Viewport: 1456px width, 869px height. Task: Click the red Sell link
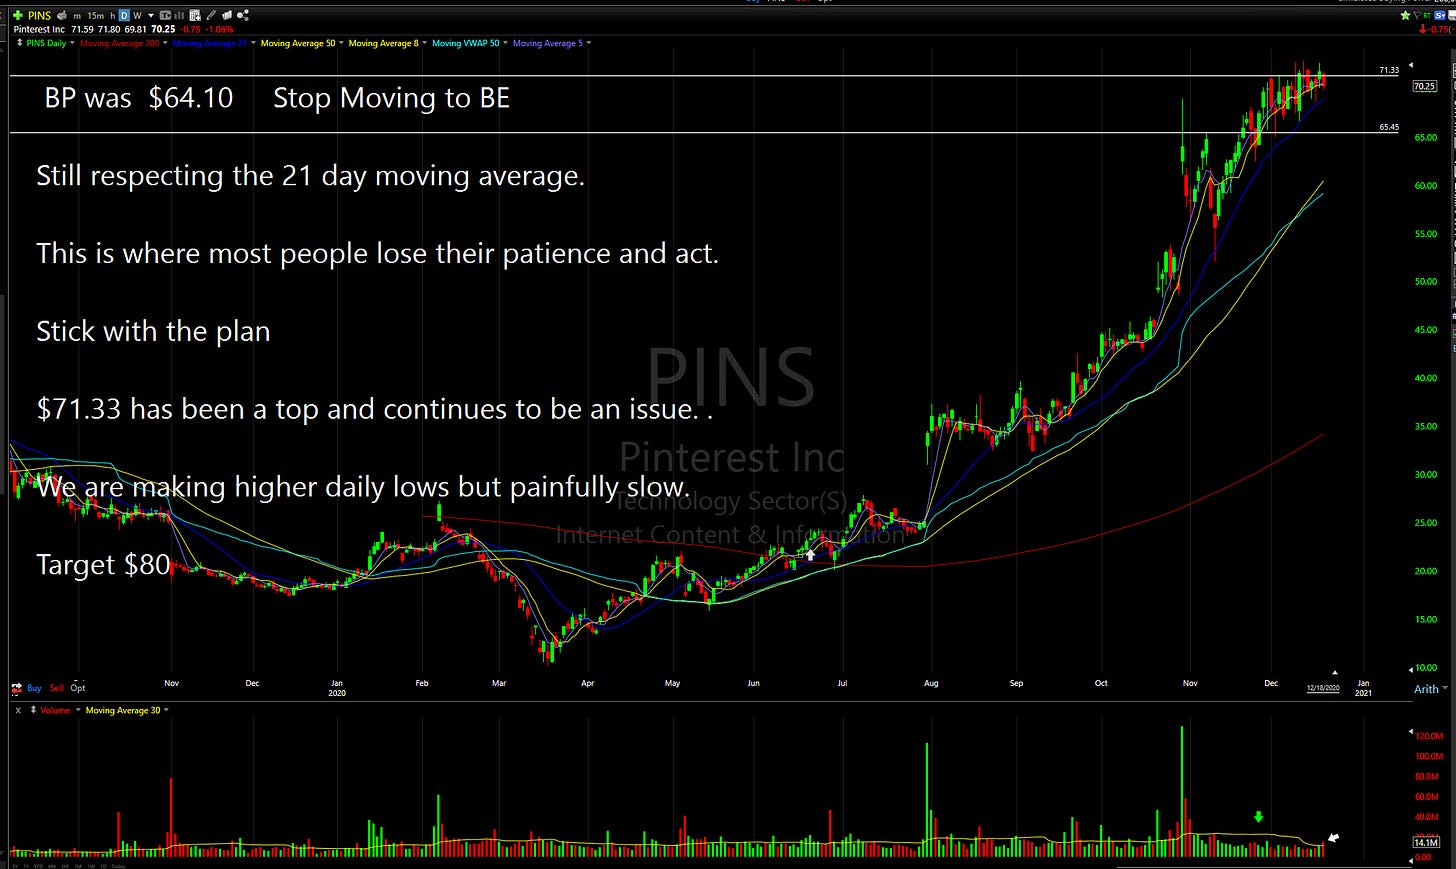click(56, 688)
